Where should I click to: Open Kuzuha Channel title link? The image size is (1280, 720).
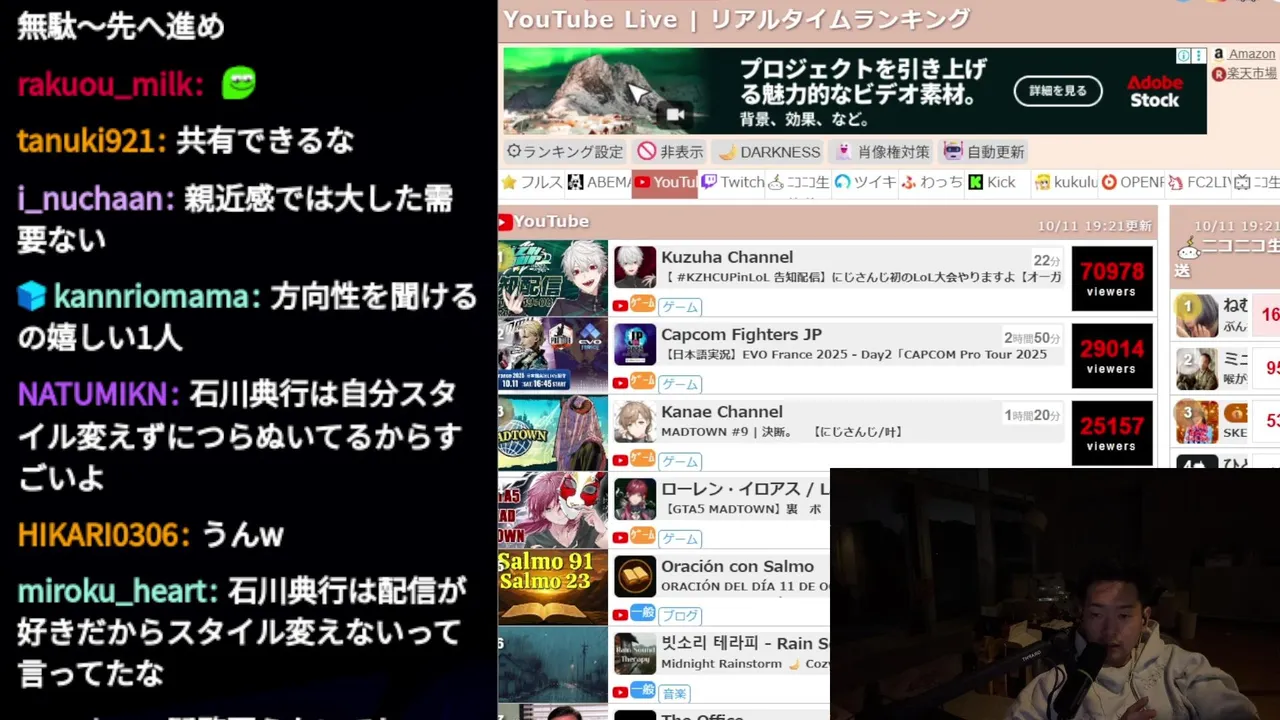(727, 257)
